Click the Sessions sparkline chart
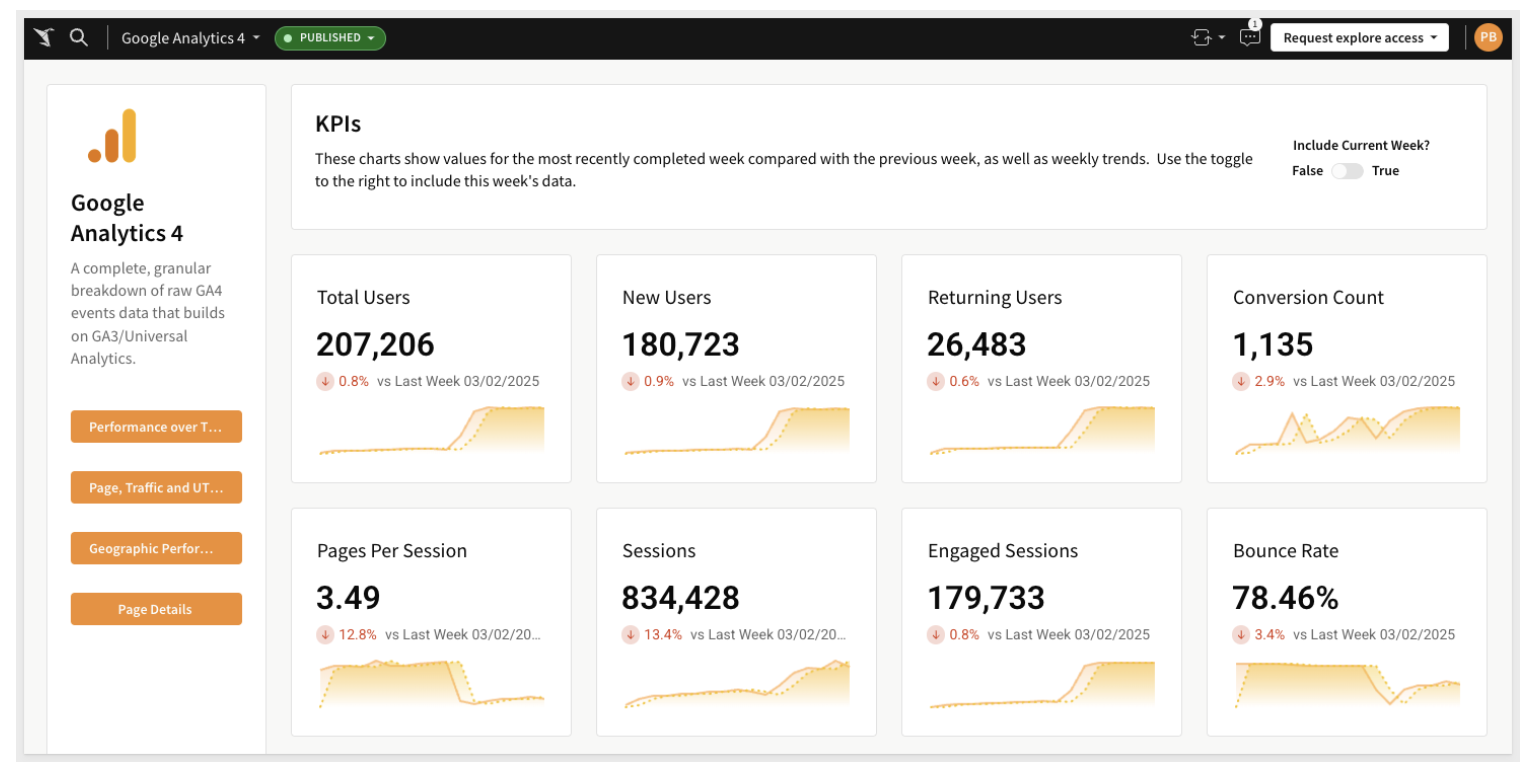1536x778 pixels. 736,684
